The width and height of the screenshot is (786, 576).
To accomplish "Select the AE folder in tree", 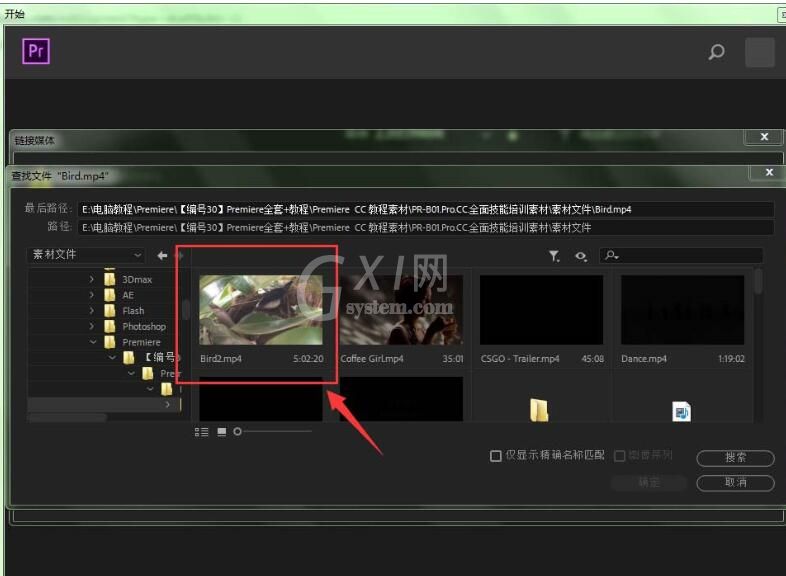I will coord(119,295).
